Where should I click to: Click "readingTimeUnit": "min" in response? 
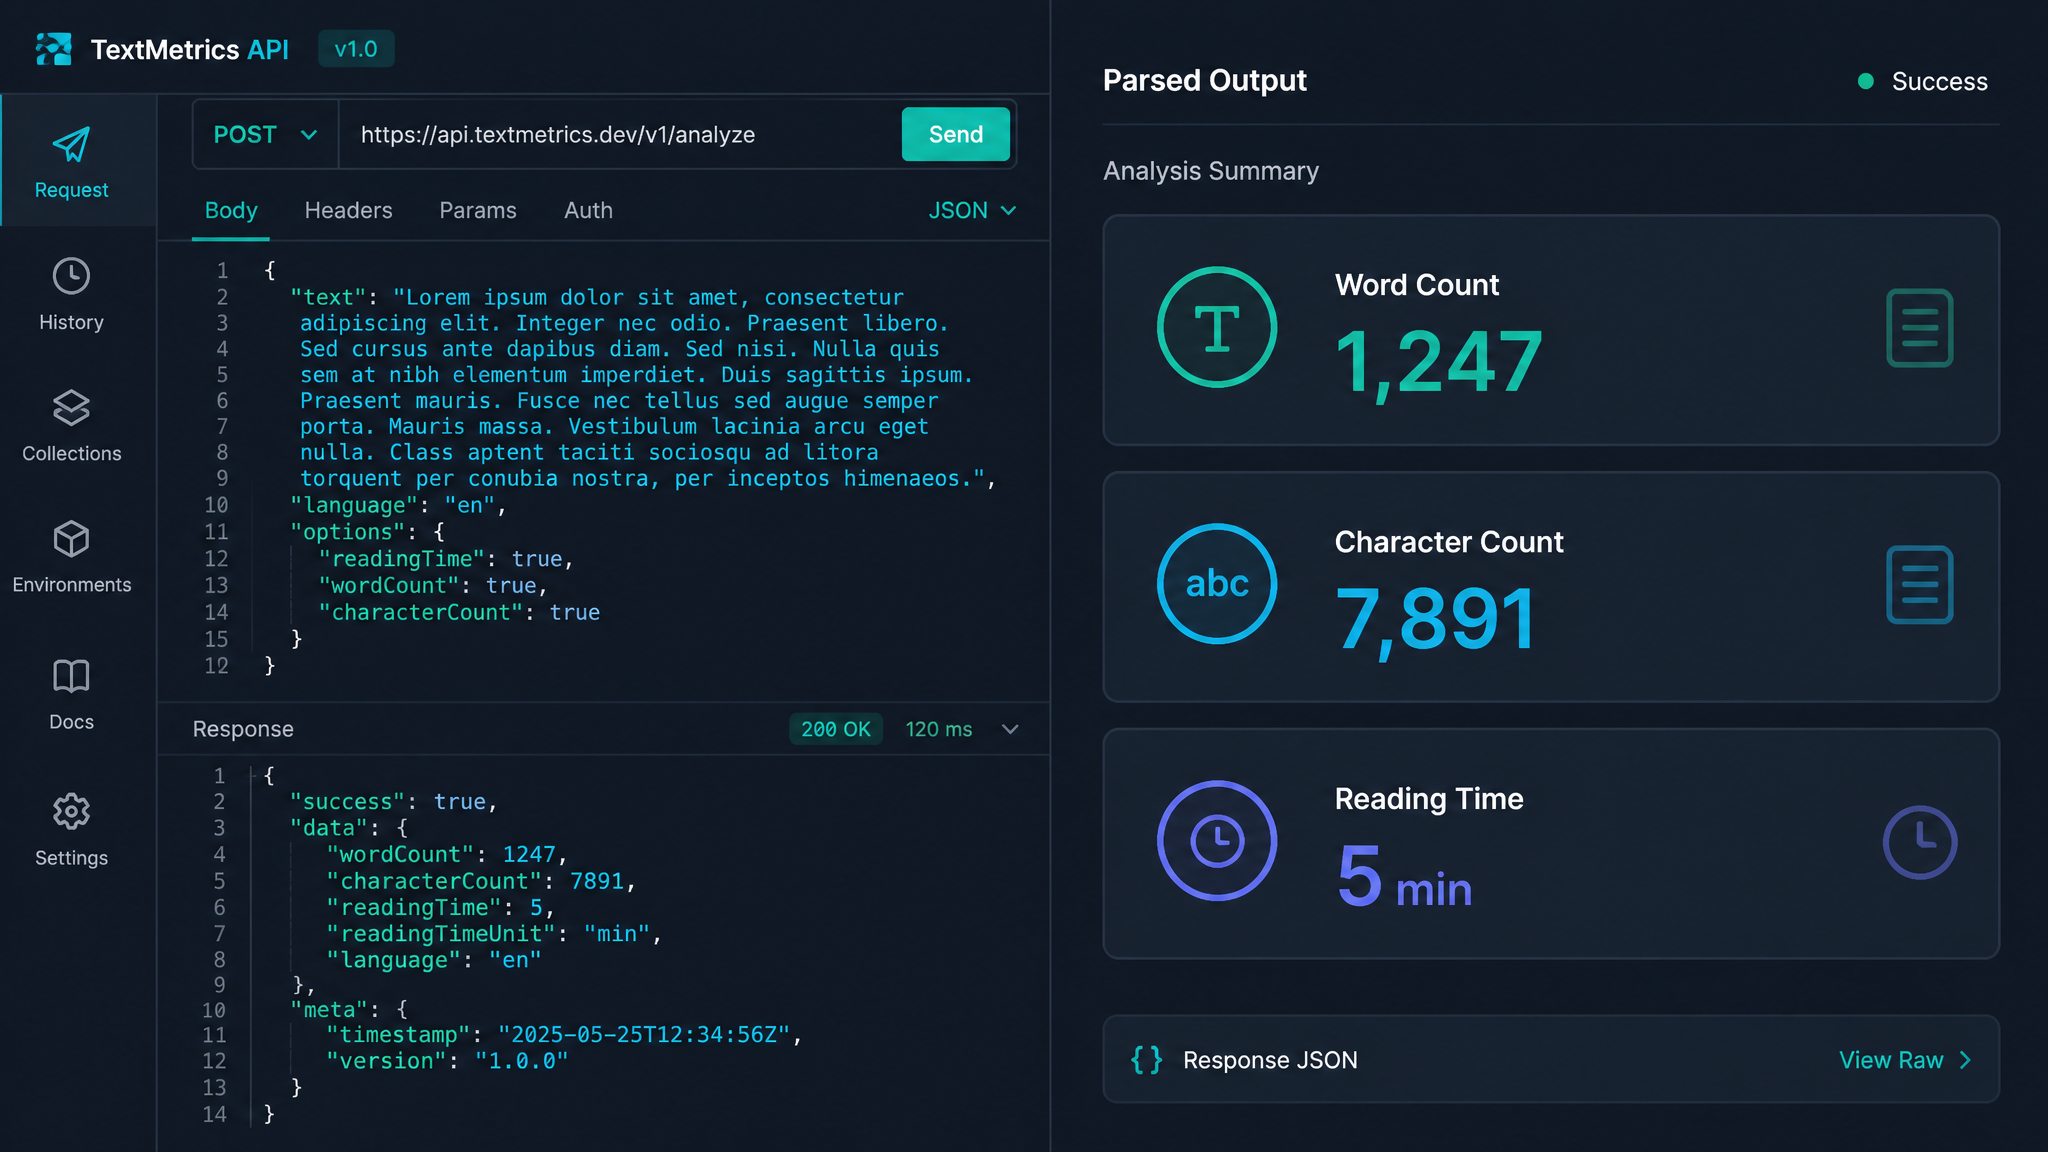[494, 934]
